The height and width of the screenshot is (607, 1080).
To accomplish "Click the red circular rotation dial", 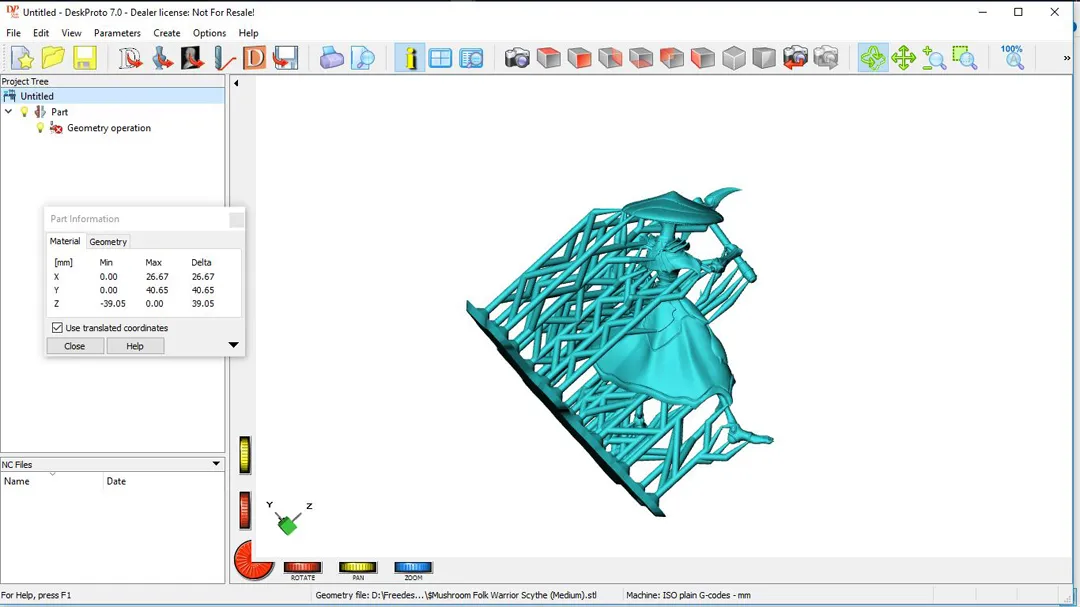I will tap(252, 560).
